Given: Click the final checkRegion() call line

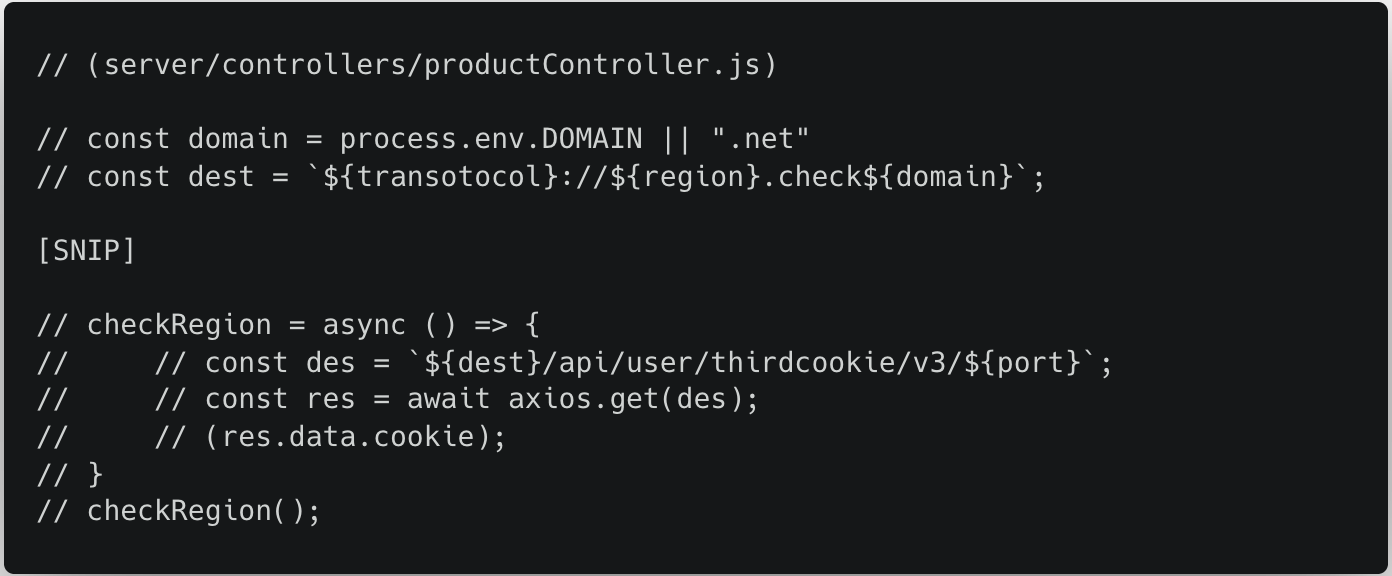Looking at the screenshot, I should [x=204, y=511].
